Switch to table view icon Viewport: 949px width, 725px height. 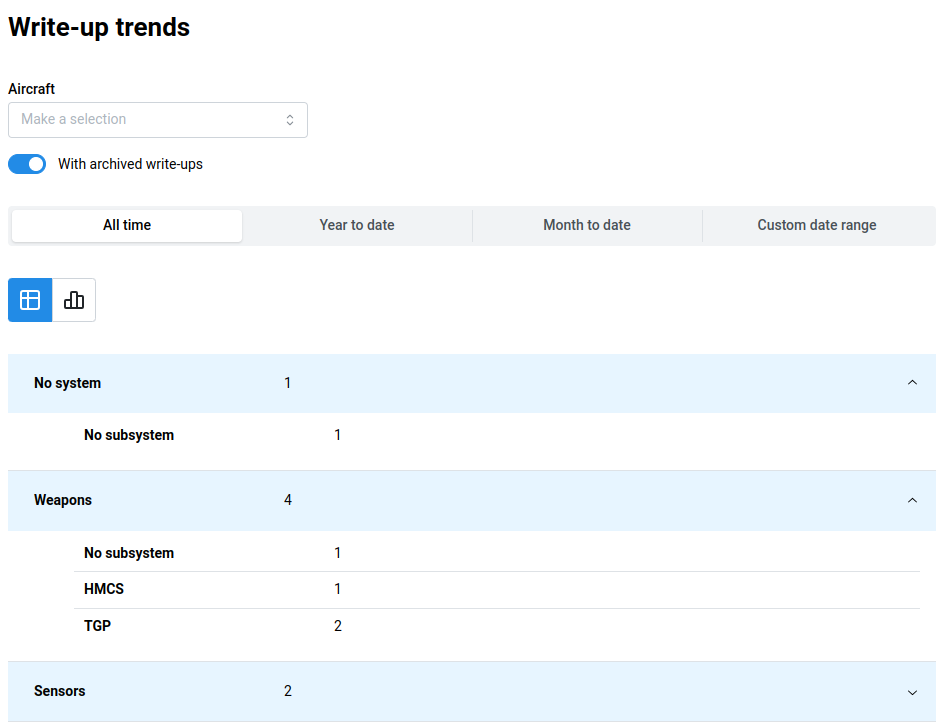30,300
